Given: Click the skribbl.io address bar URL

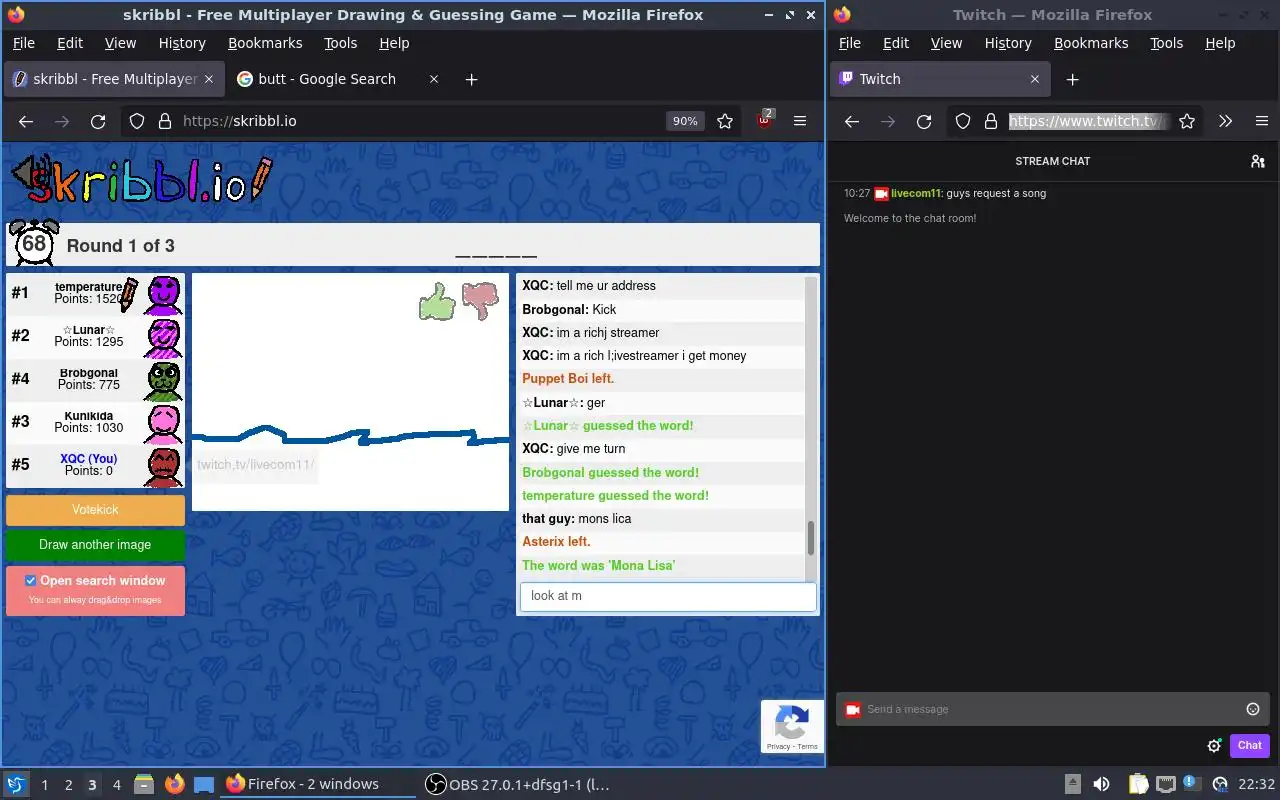Looking at the screenshot, I should 240,121.
